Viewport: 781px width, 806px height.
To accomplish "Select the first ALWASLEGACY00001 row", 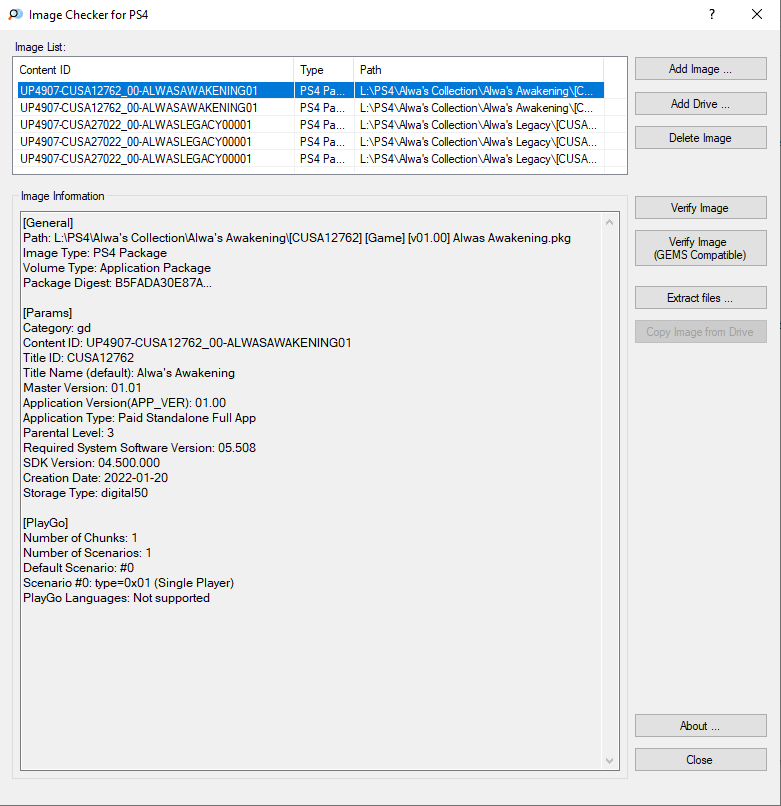I will tap(311, 125).
